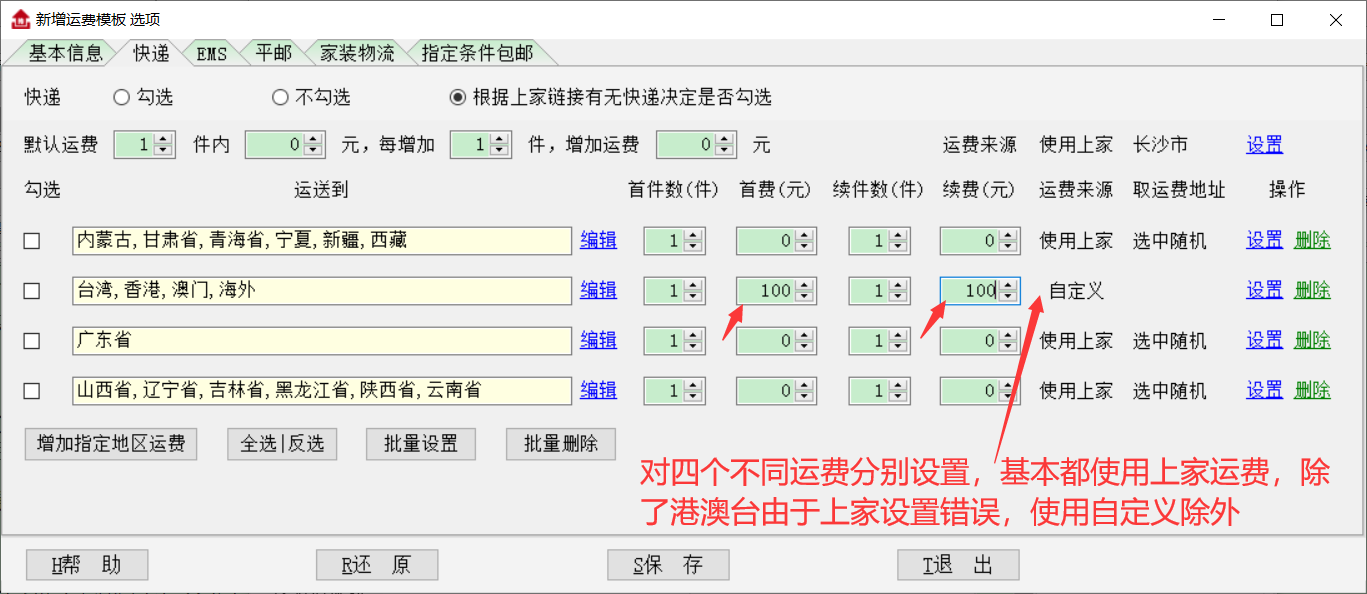
Task: Increase continuation fee for Taiwan row
Action: [1009, 286]
